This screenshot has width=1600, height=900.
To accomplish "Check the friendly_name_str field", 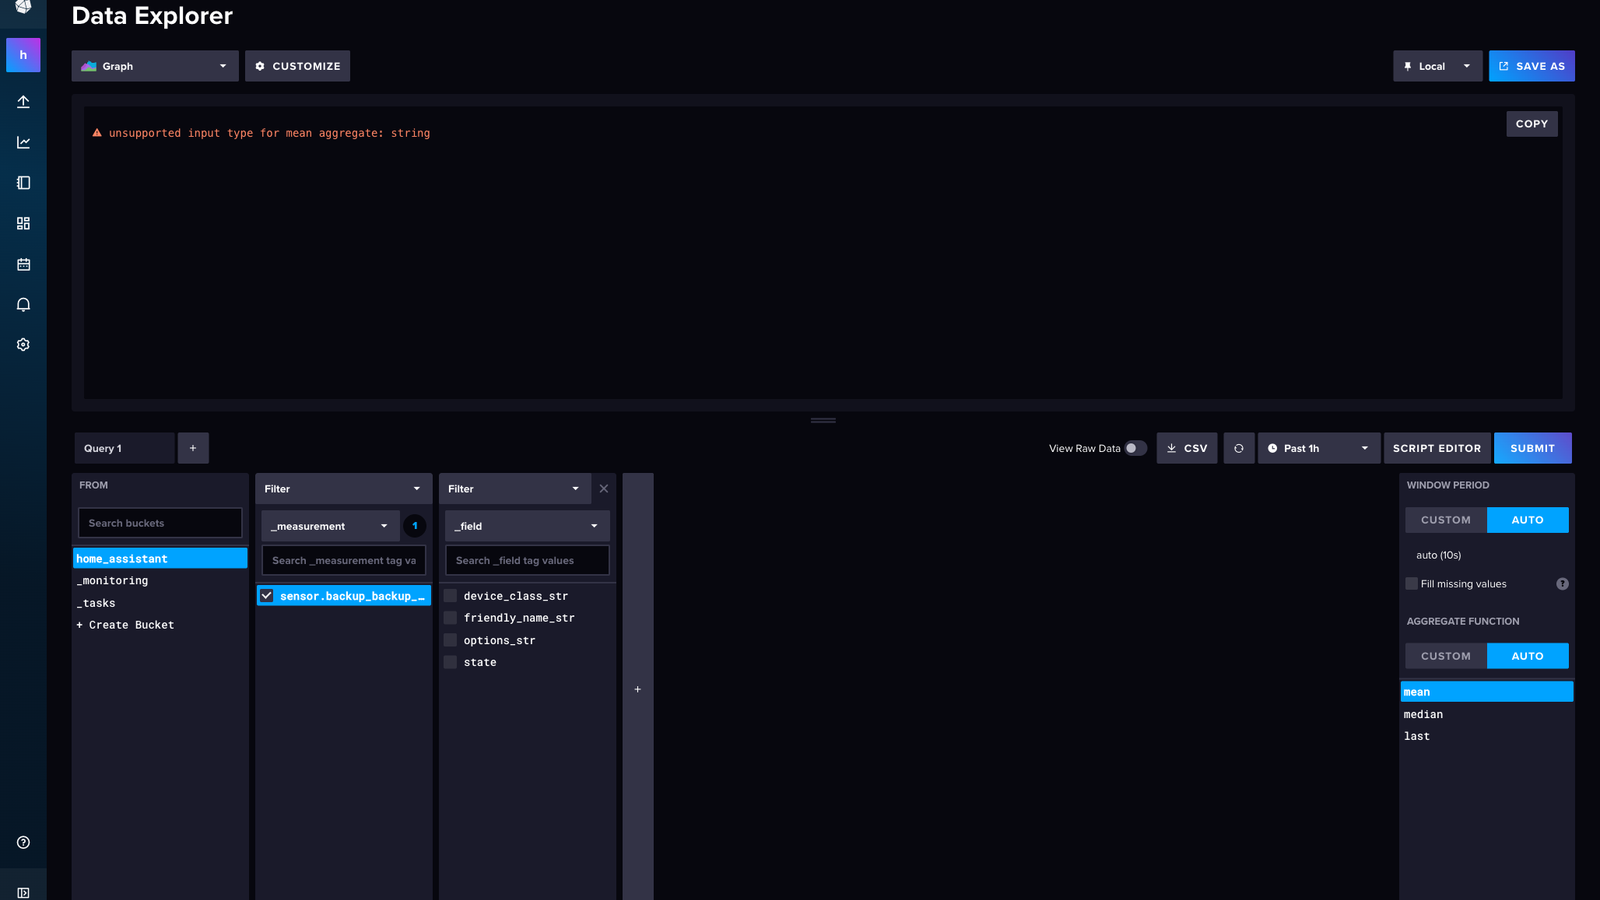I will [x=450, y=618].
